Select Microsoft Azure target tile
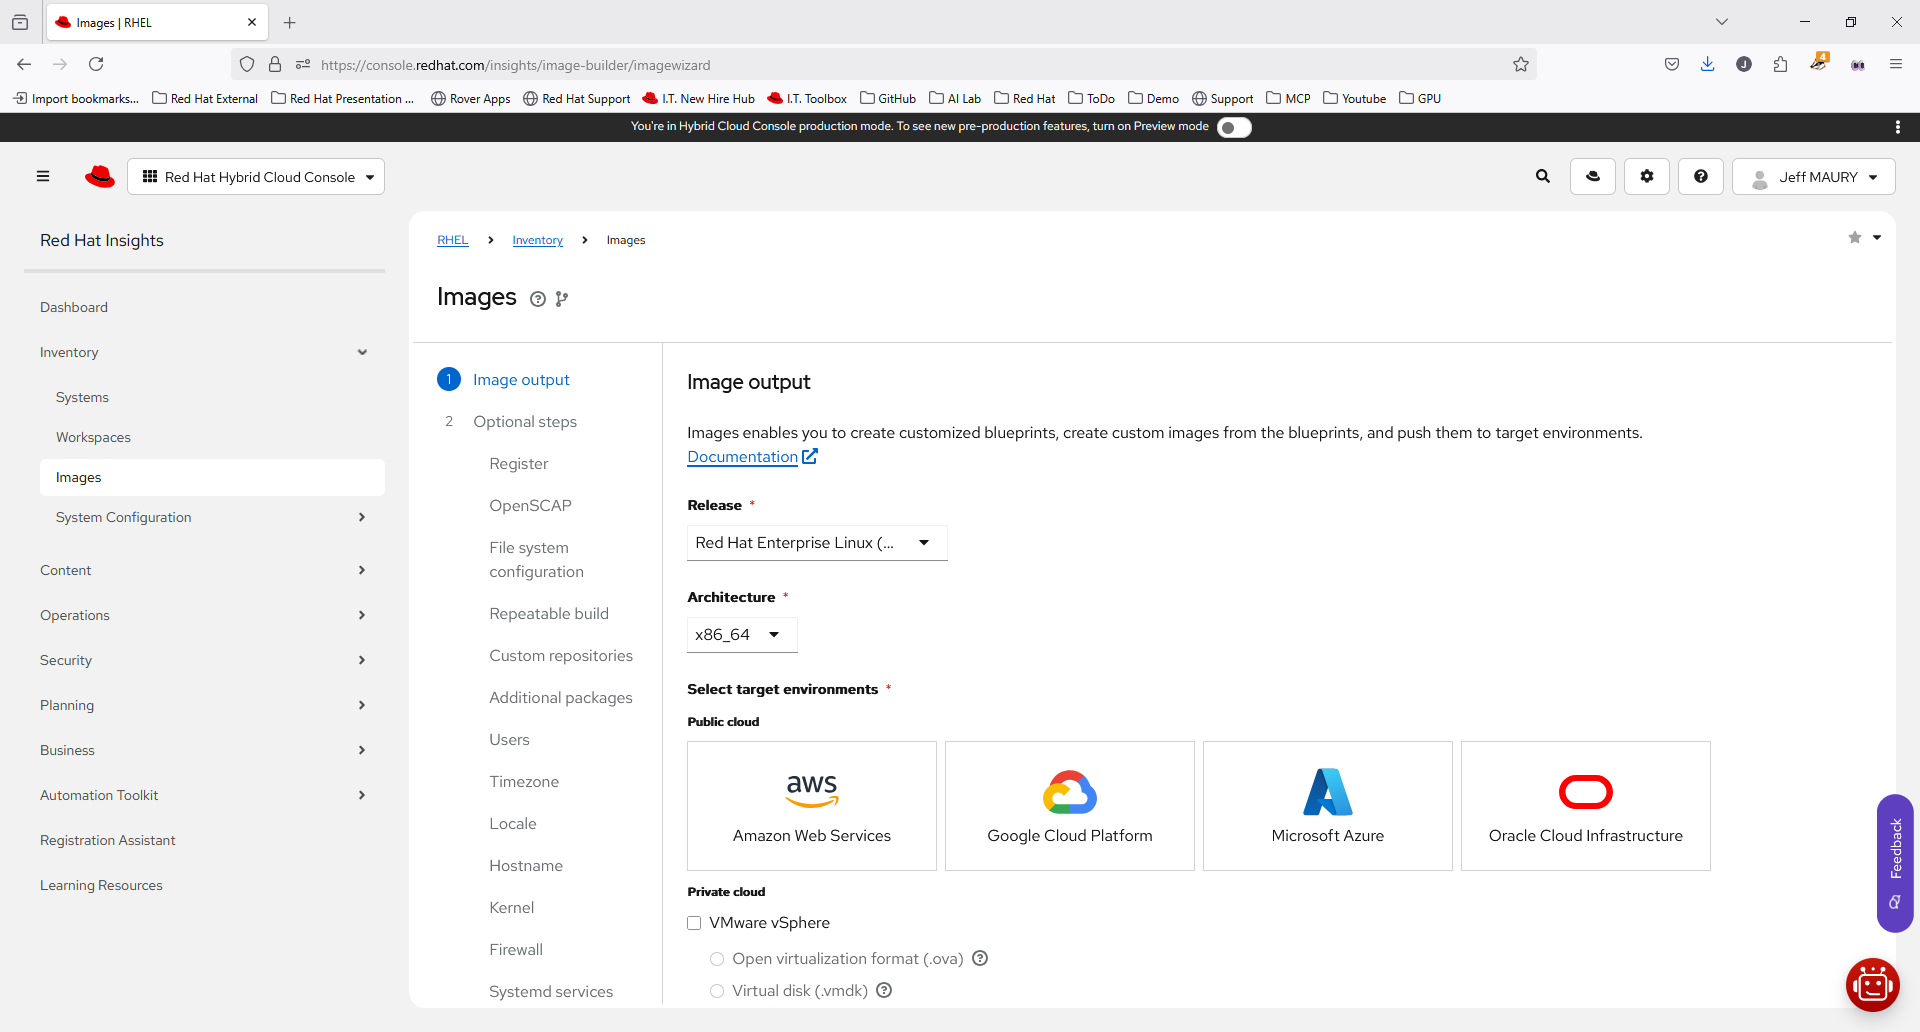Image resolution: width=1920 pixels, height=1032 pixels. pyautogui.click(x=1327, y=806)
